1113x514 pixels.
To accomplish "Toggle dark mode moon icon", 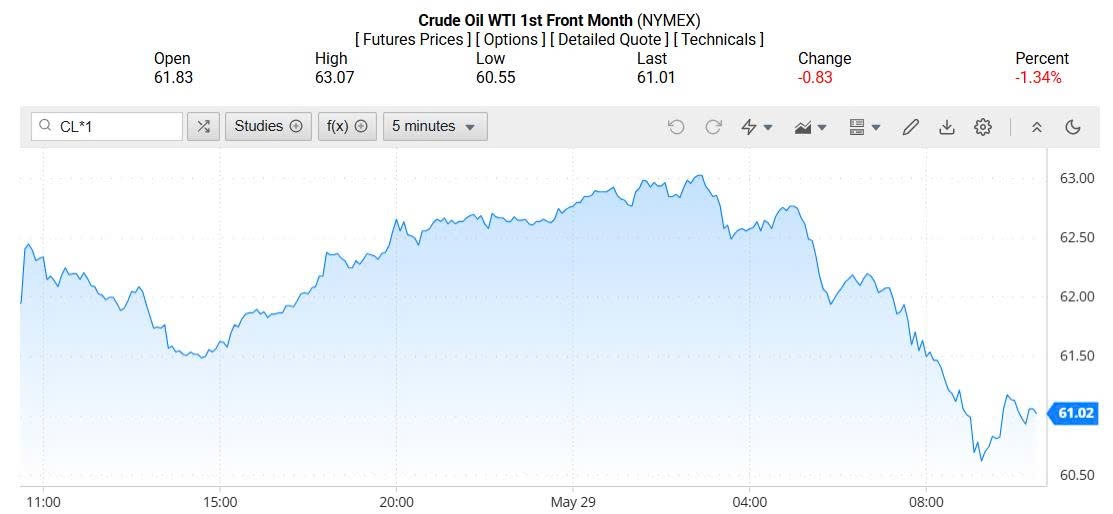I will 1073,127.
